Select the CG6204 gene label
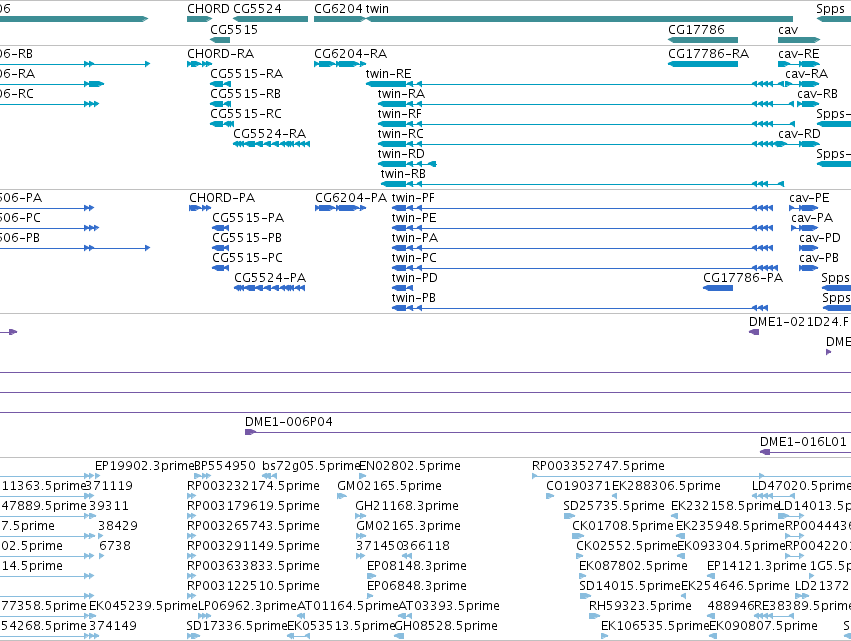The image size is (851, 641). [x=338, y=9]
